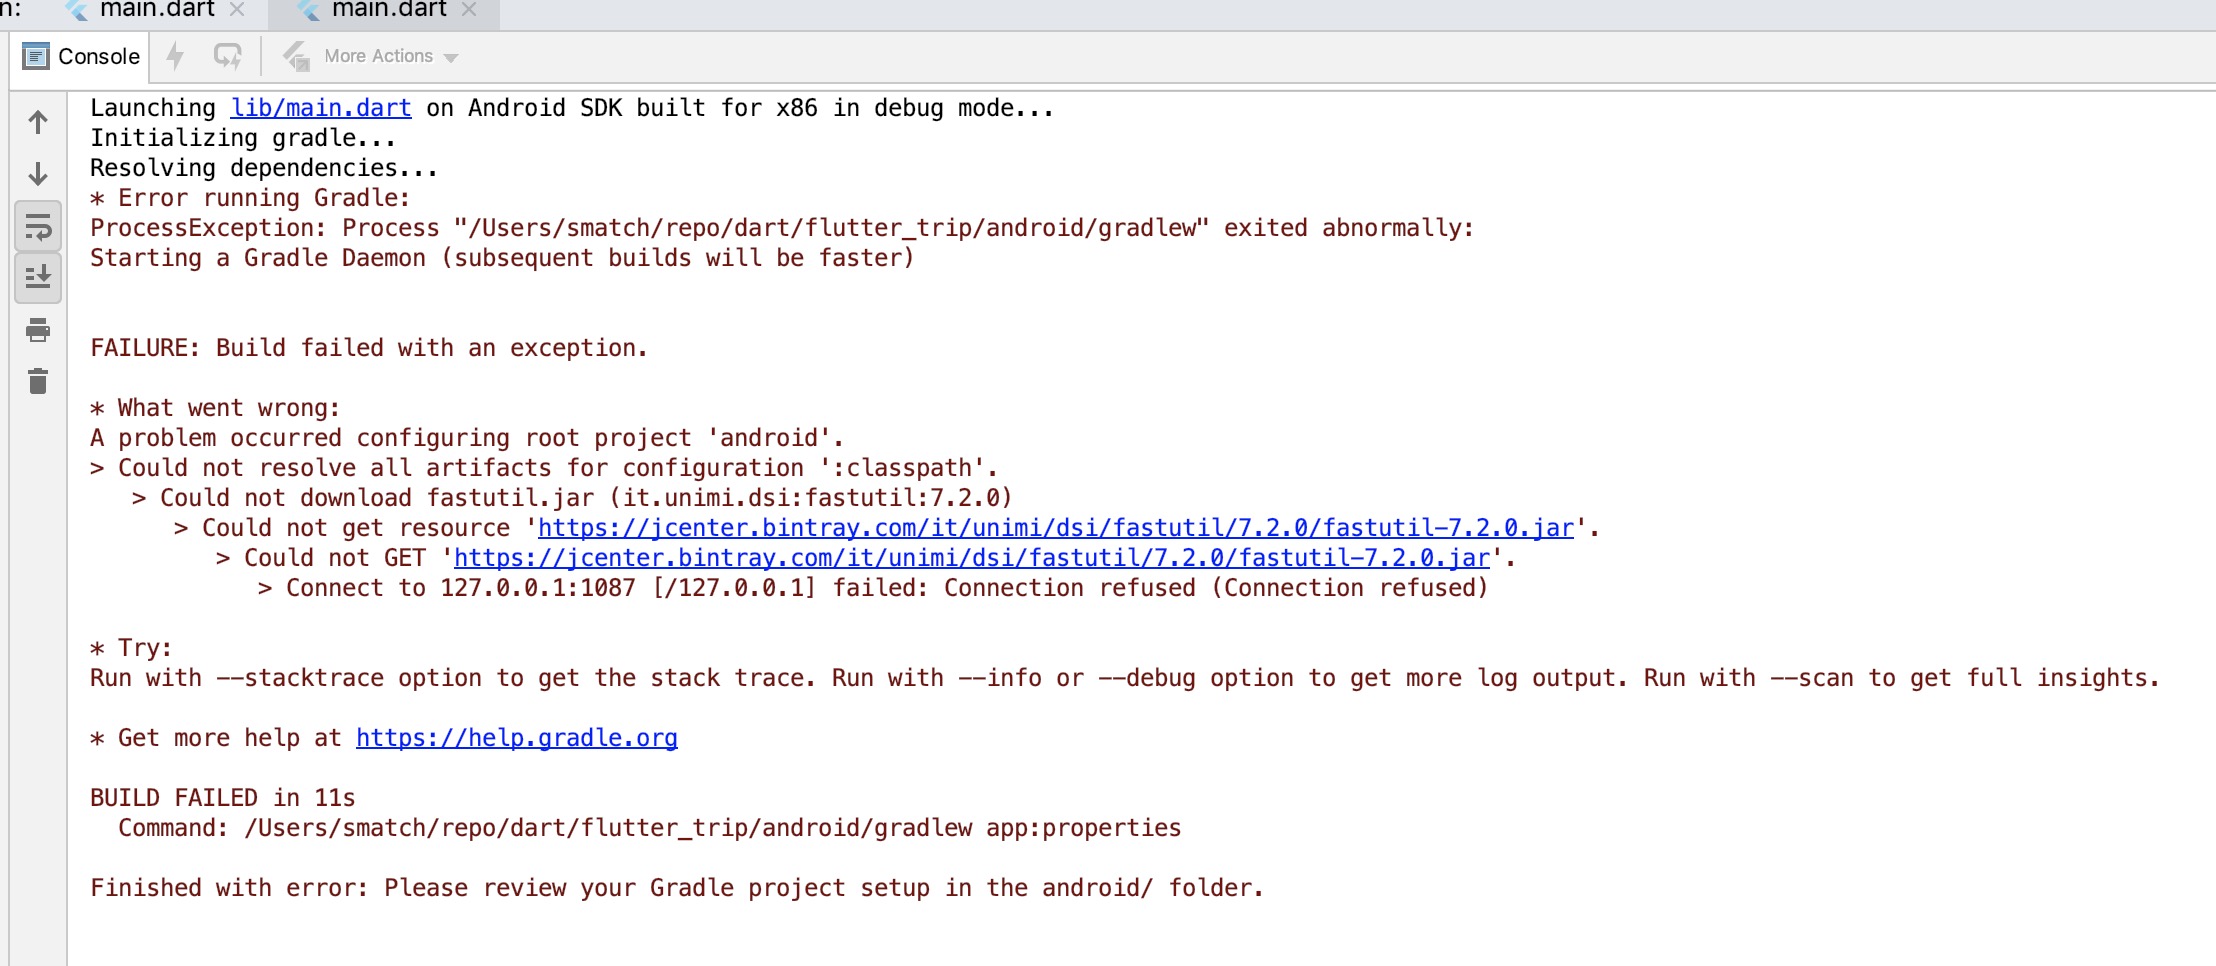Click the 'Command: ... gradlew app:properties' line
Viewport: 2216px width, 966px height.
(650, 828)
